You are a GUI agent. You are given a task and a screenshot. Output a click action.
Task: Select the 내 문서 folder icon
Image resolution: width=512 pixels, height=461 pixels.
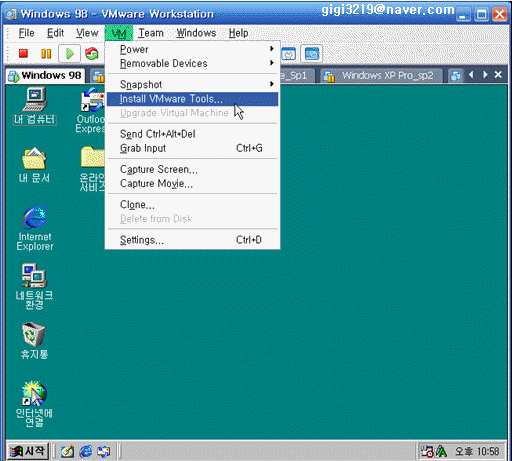coord(34,165)
